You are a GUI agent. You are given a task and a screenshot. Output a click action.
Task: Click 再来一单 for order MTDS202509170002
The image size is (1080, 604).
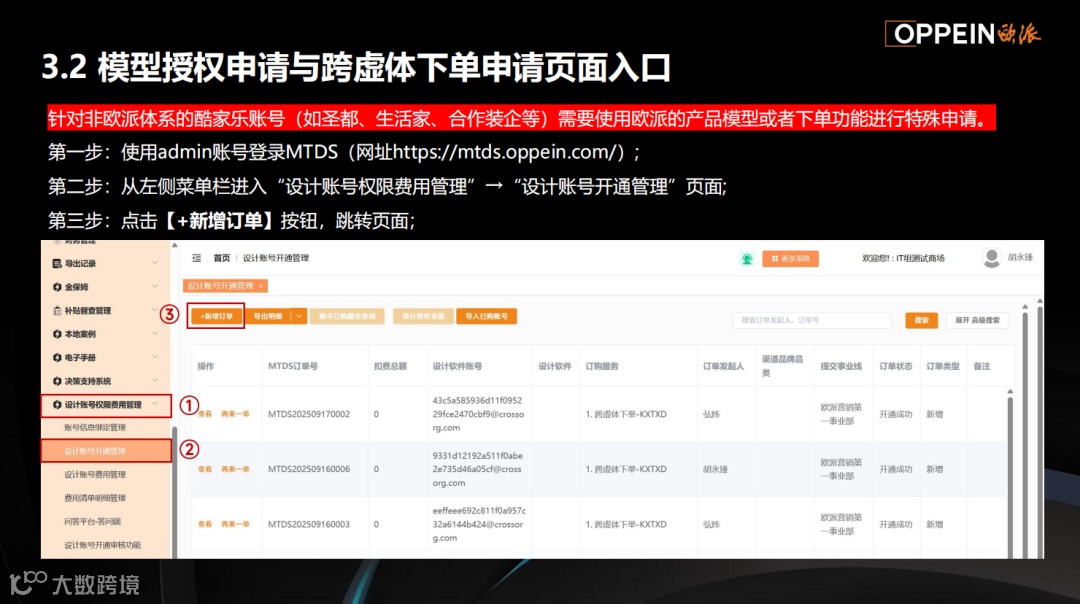coord(235,414)
